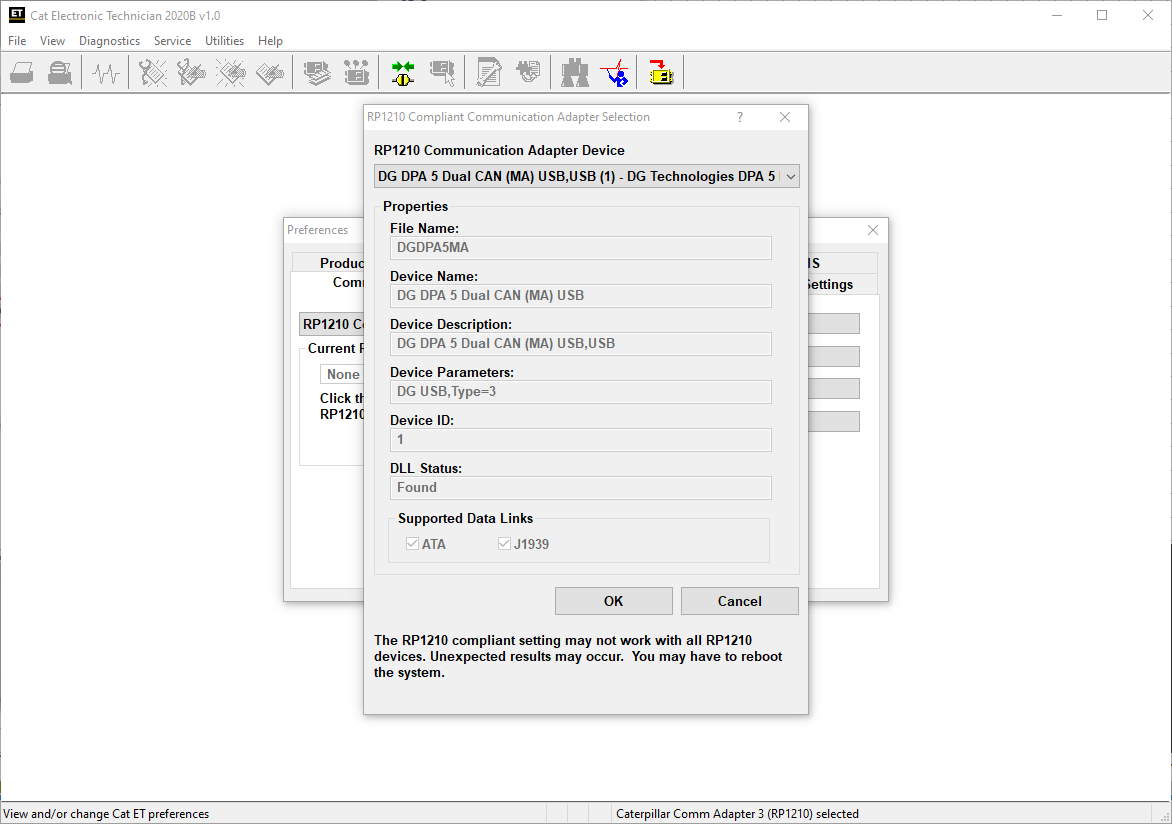Click the Print toolbar icon
Viewport: 1172px width, 824px height.
[22, 73]
